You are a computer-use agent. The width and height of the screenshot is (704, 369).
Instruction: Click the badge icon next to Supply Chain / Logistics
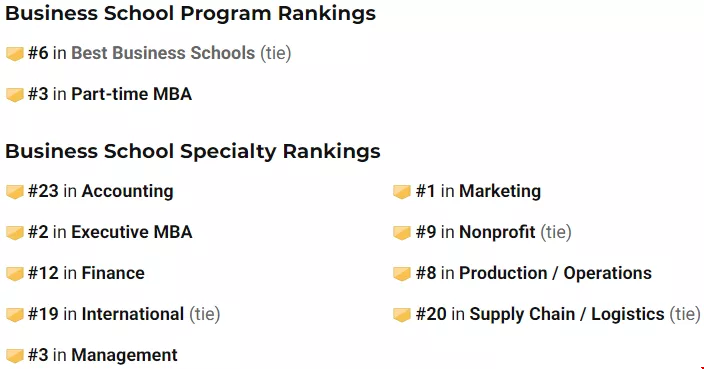pyautogui.click(x=402, y=315)
